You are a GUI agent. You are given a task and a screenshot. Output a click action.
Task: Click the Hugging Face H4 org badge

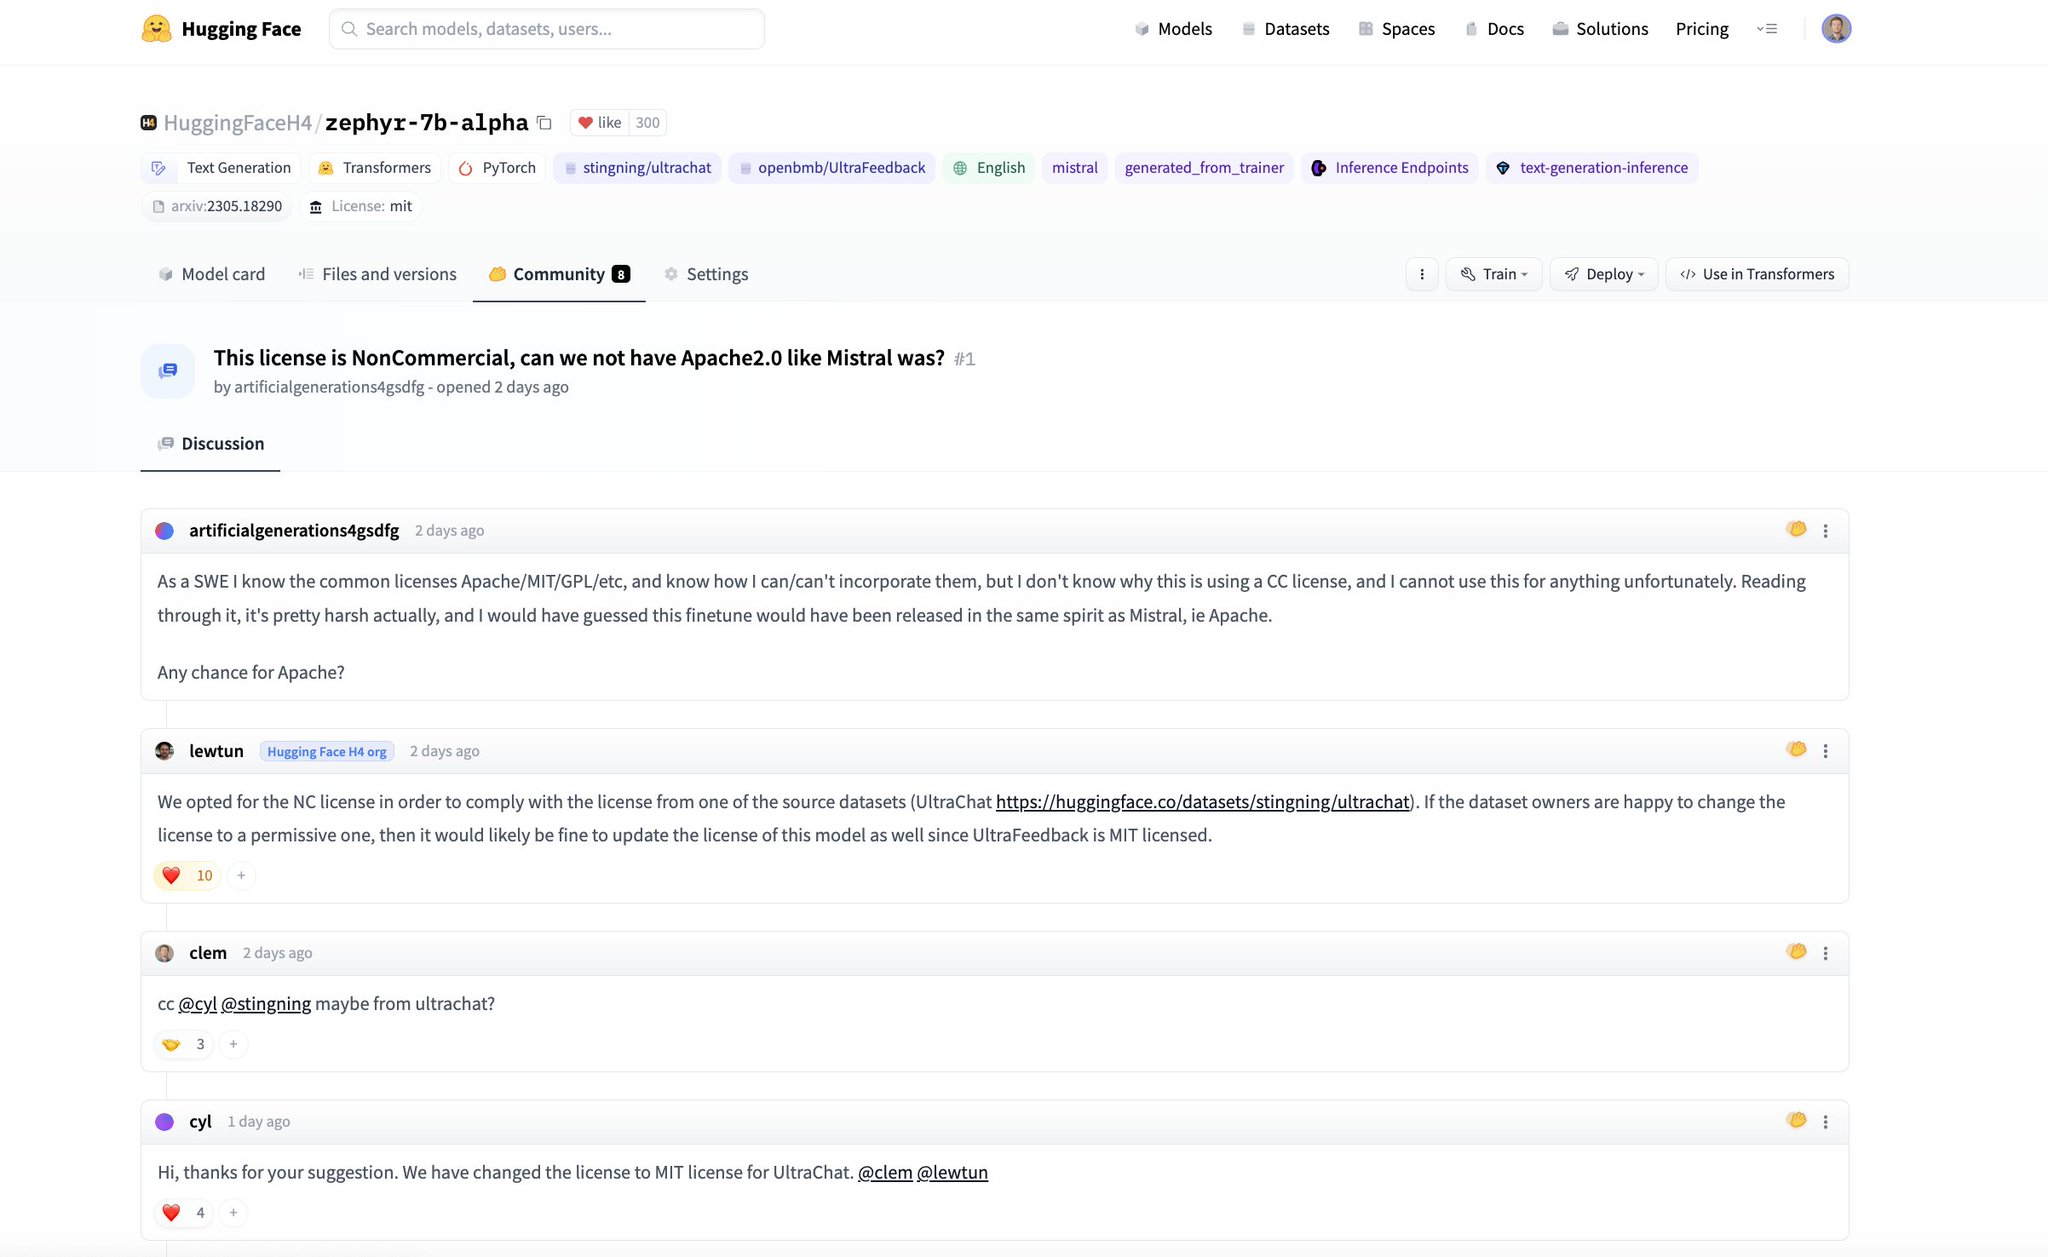click(327, 752)
